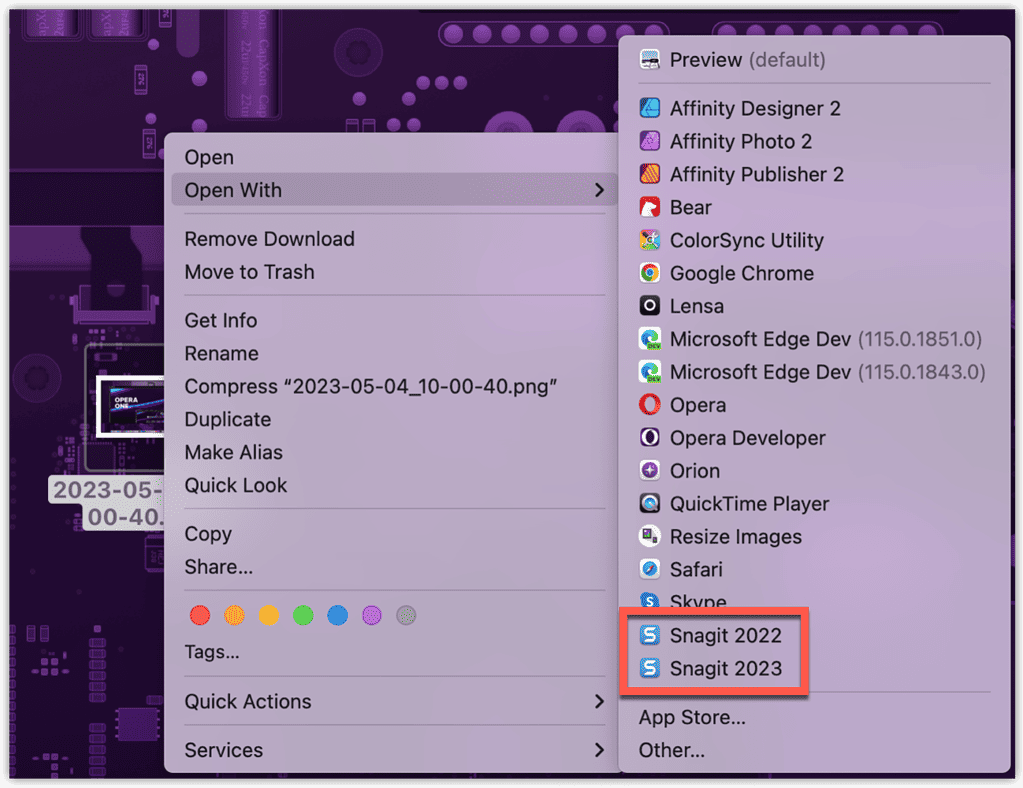This screenshot has height=788, width=1023.
Task: Click the Skype icon
Action: pos(650,599)
